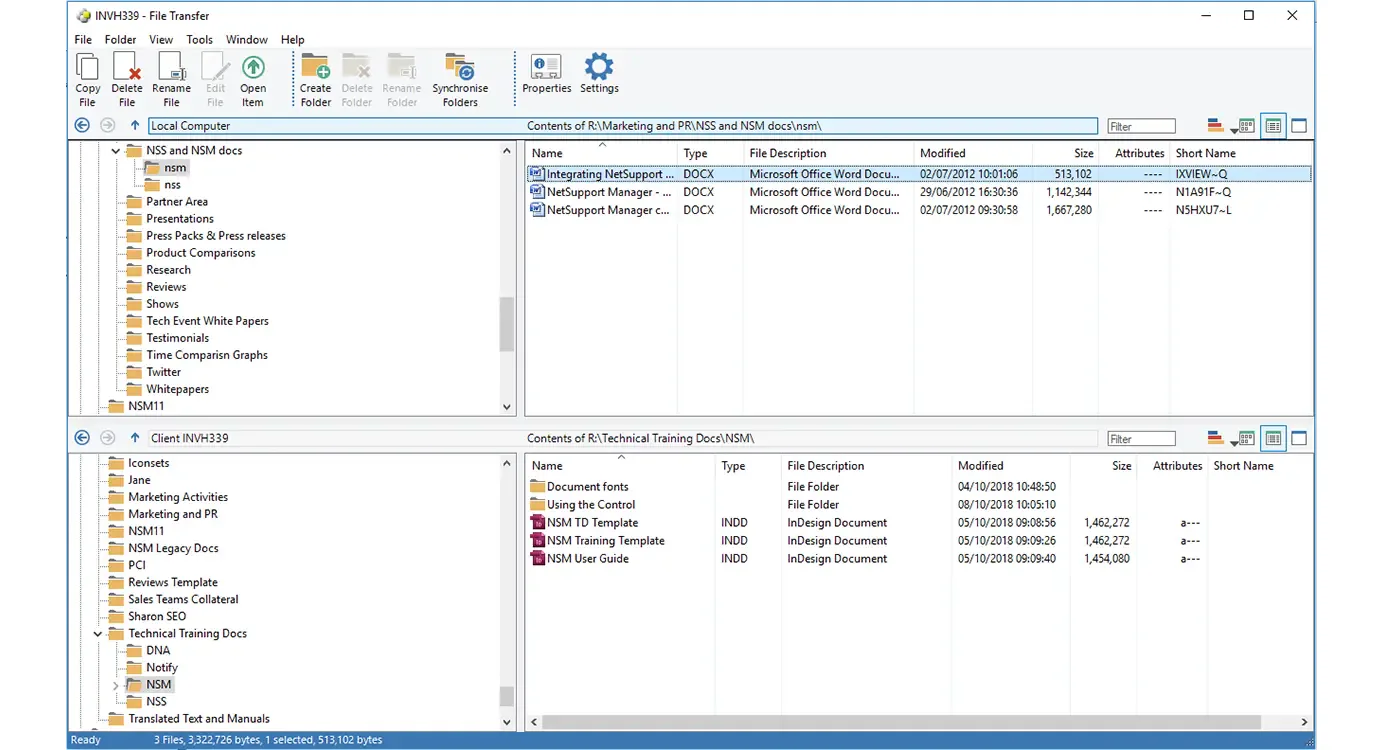Click the coloured sort bars icon in local pane

1216,126
